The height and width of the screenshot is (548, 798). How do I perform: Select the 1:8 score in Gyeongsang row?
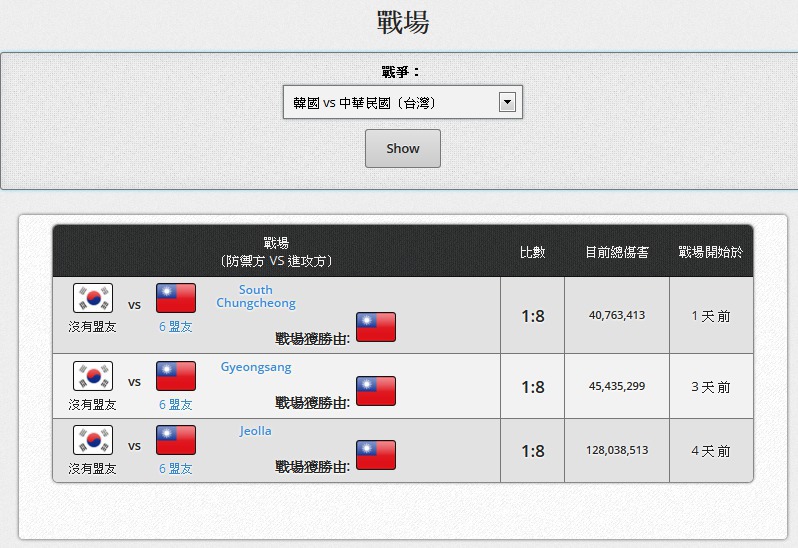pyautogui.click(x=533, y=387)
